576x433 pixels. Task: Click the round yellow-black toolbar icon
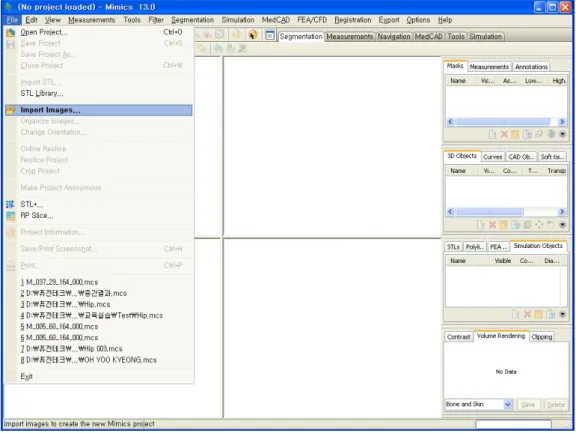click(x=253, y=35)
